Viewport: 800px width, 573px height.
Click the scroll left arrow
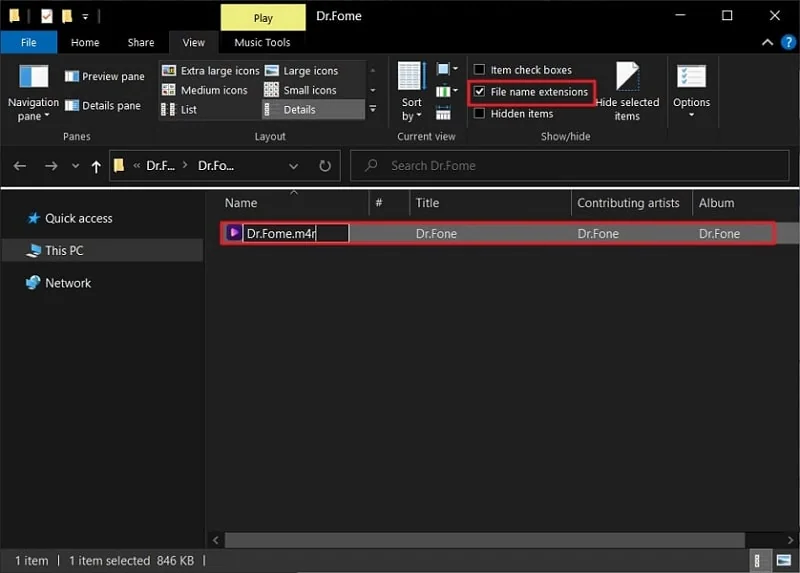(x=215, y=540)
